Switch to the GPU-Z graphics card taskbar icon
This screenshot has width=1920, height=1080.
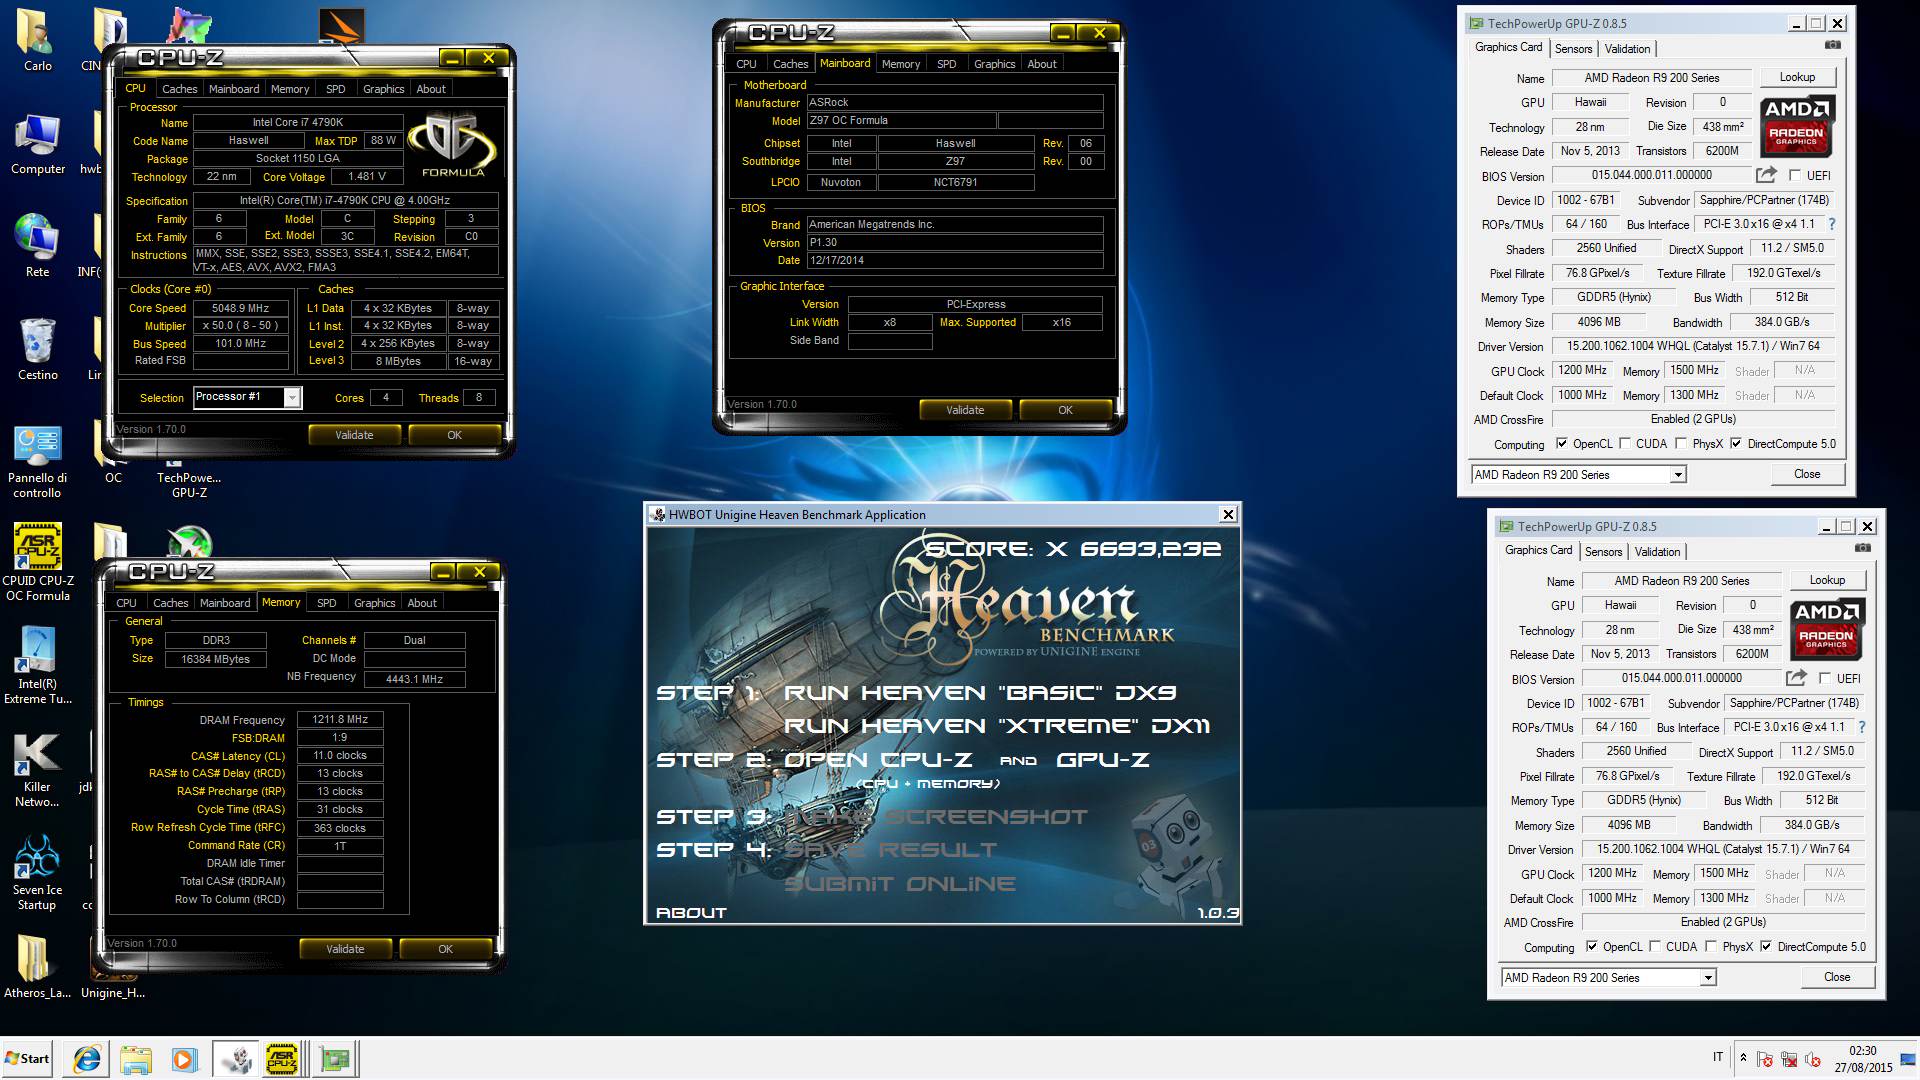click(x=336, y=1059)
